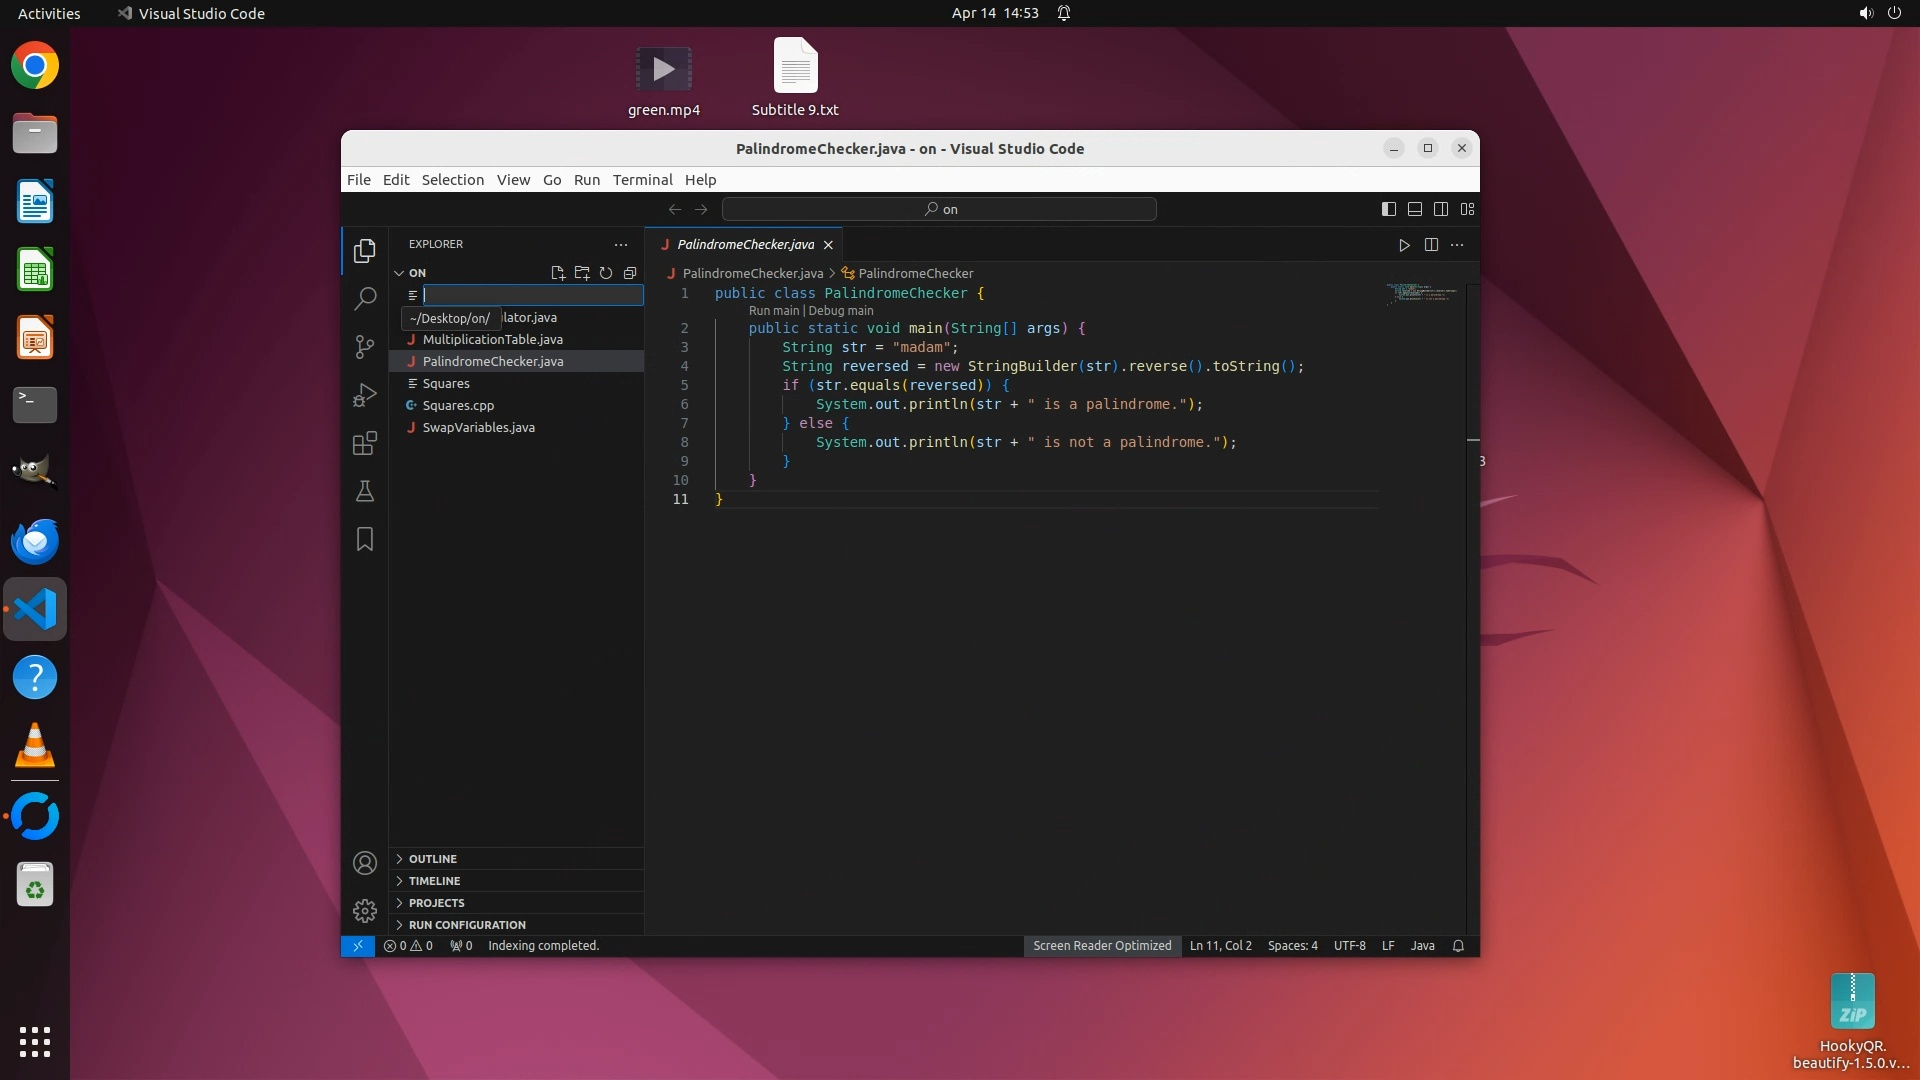Expand the TIMELINE section
Viewport: 1920px width, 1080px height.
pyautogui.click(x=434, y=881)
